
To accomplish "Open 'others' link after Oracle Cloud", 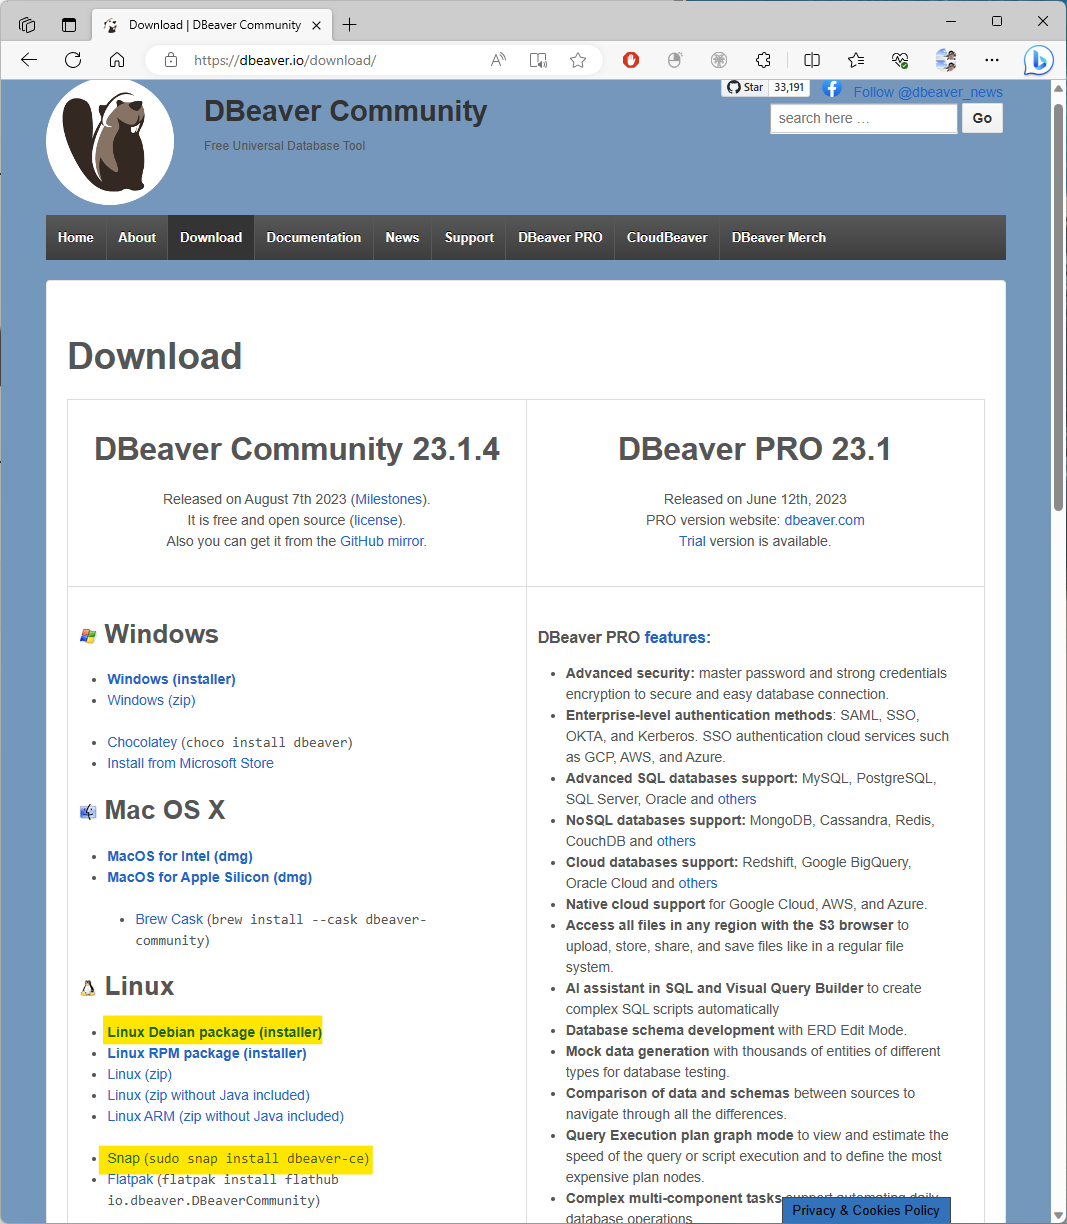I will point(698,883).
